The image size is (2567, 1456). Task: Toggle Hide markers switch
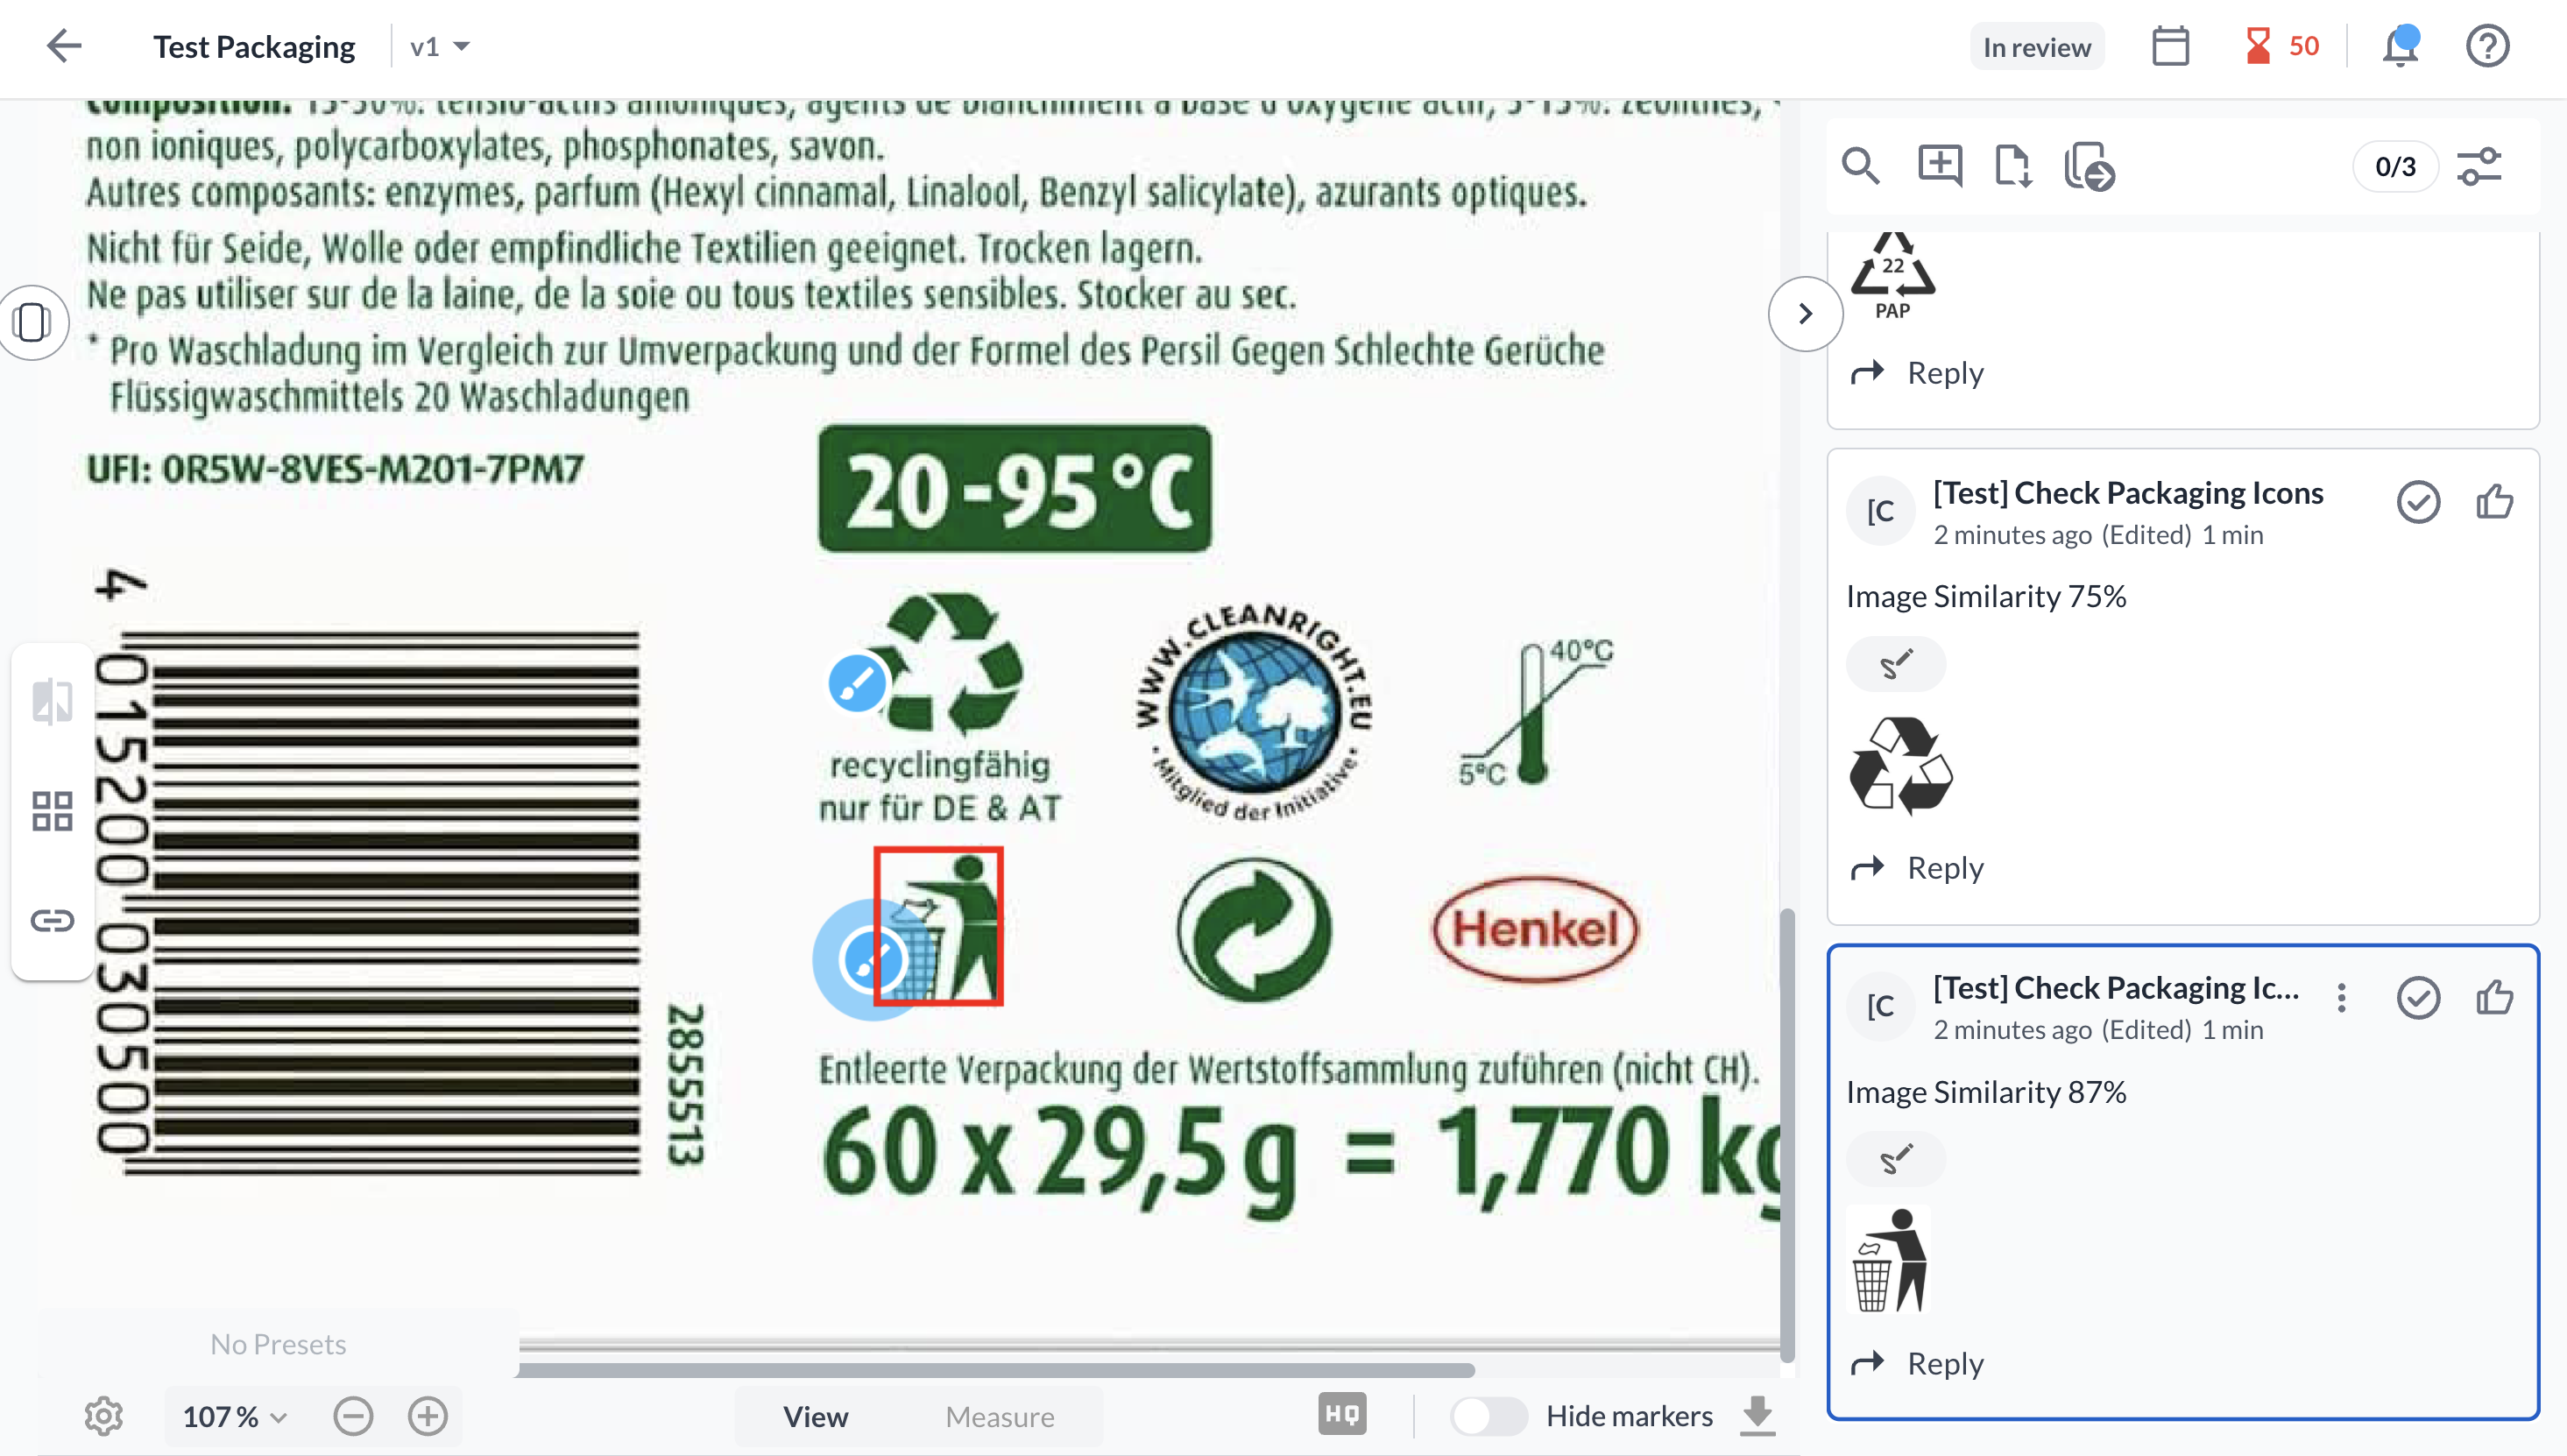coord(1489,1415)
